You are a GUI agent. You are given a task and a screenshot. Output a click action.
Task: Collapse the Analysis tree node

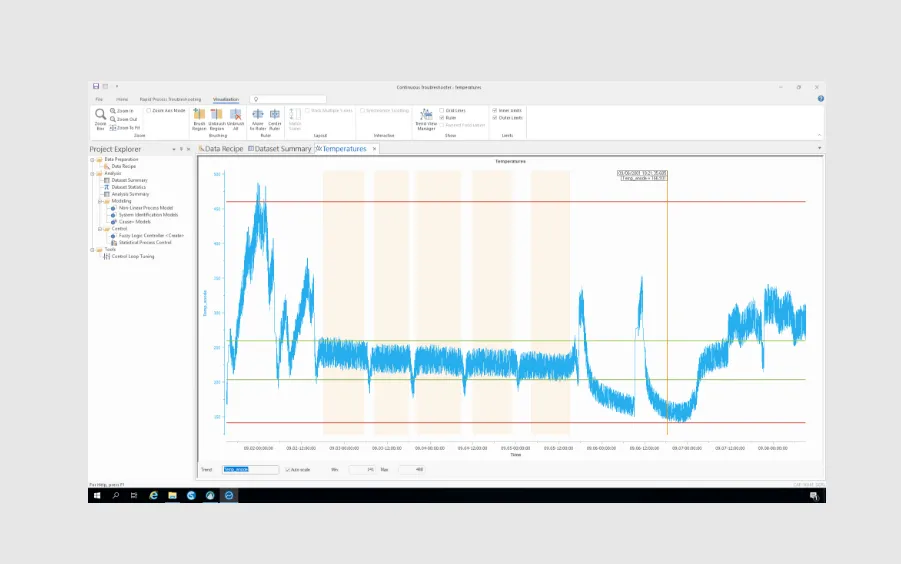(92, 173)
